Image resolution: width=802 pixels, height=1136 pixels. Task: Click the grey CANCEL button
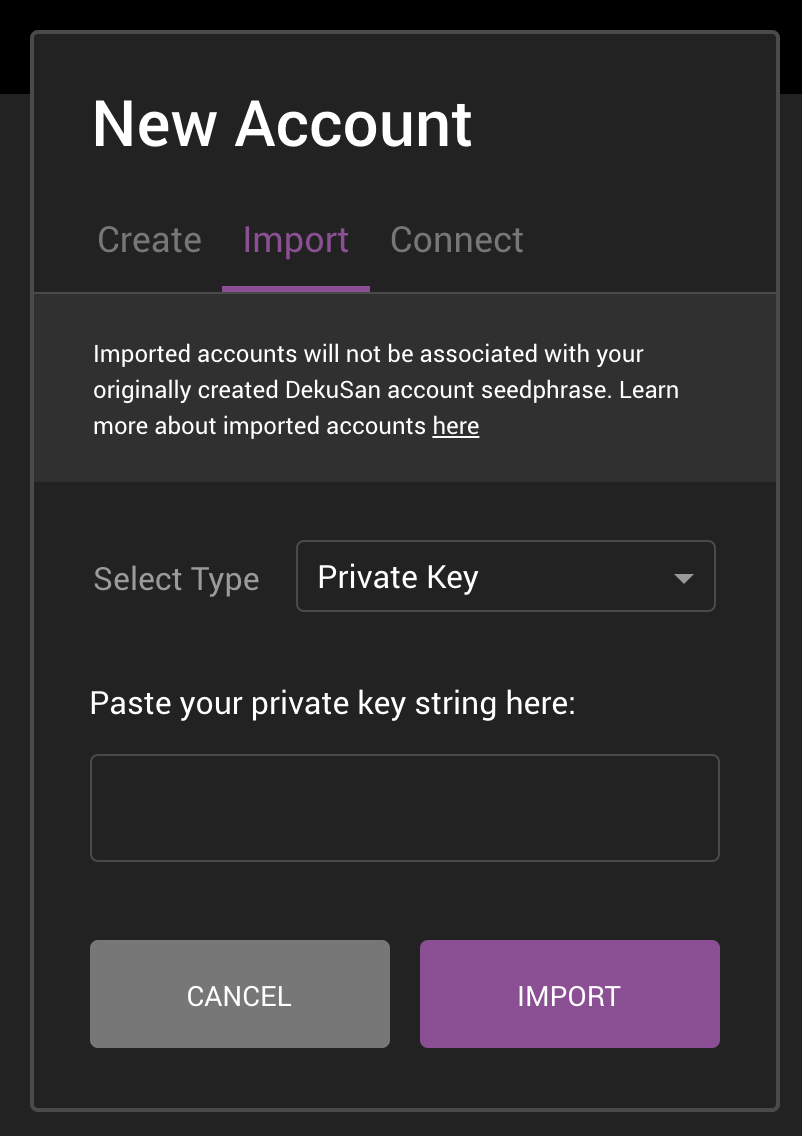[x=240, y=994]
